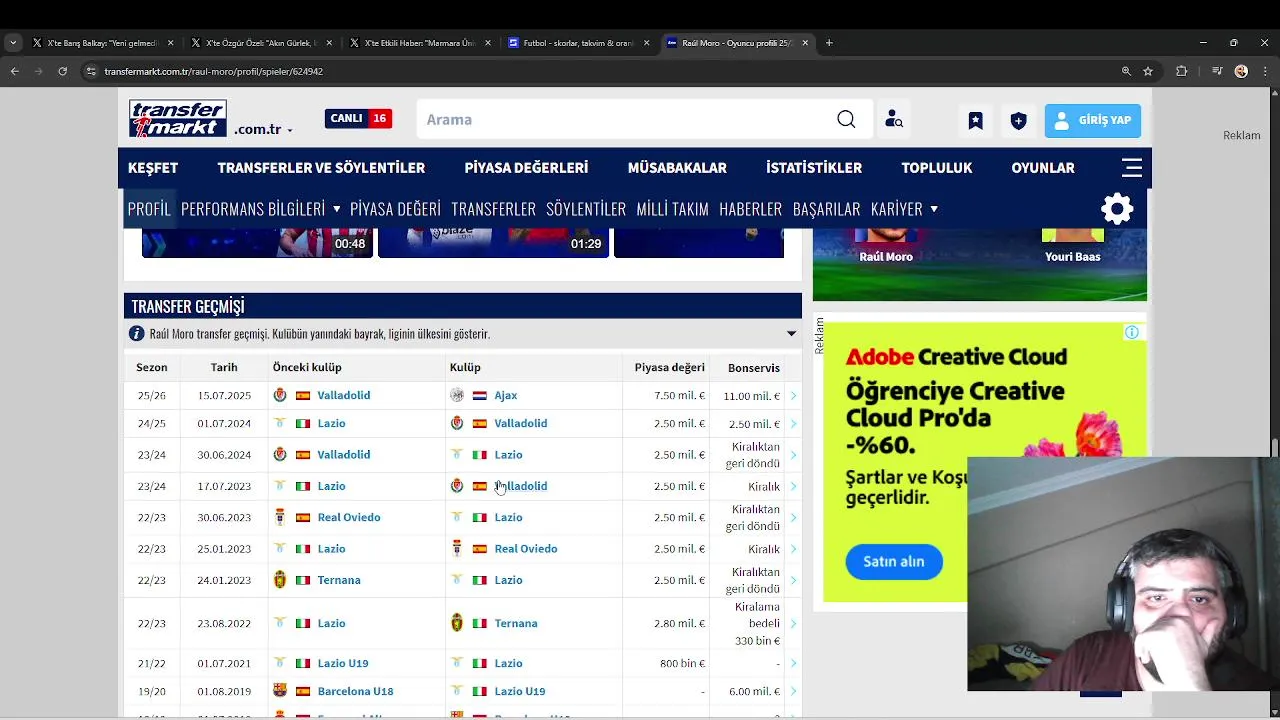
Task: Open details arrow for the 01.07.2024 Valladolid row
Action: 793,424
